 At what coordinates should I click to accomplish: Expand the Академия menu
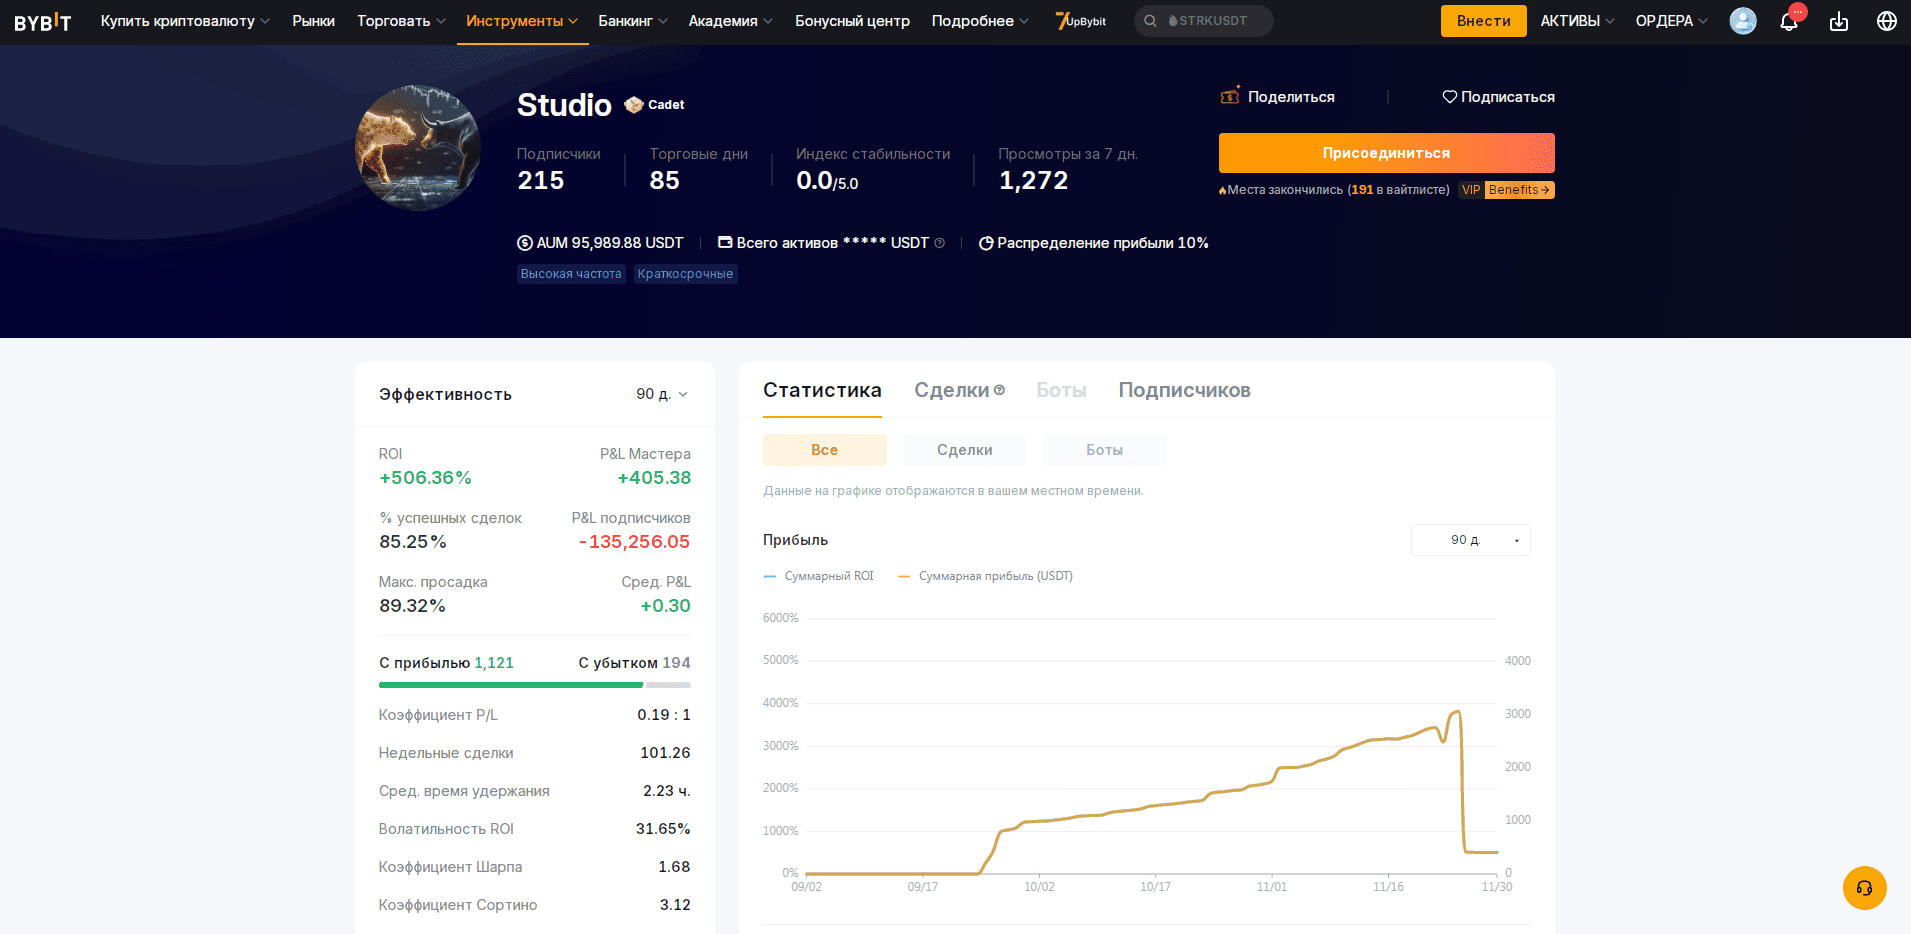pyautogui.click(x=730, y=21)
